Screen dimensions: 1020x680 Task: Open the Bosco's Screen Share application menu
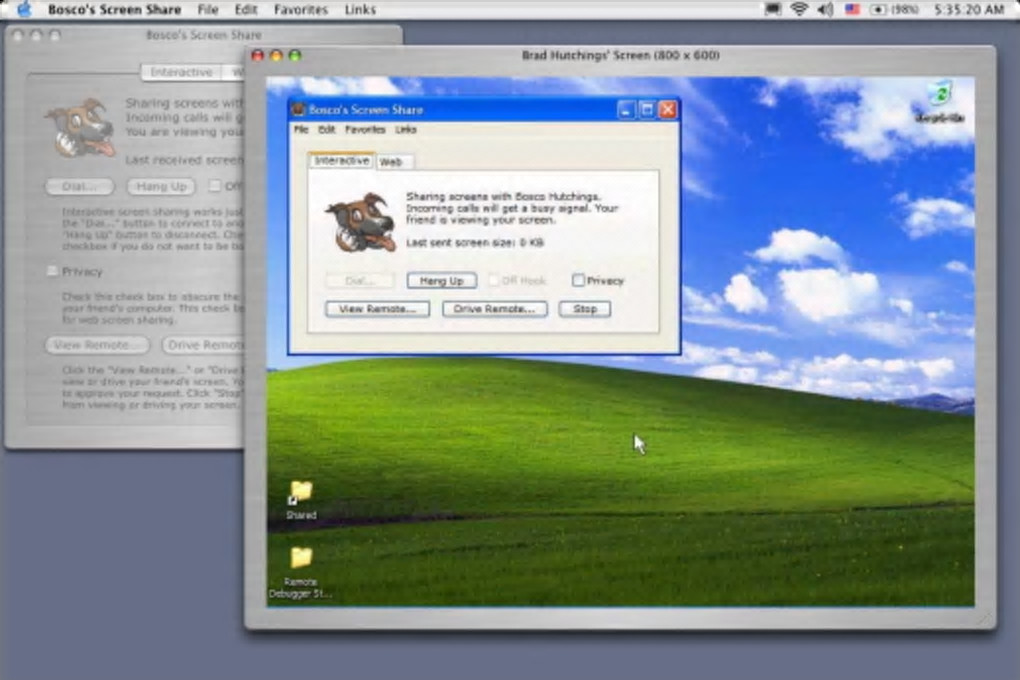coord(114,10)
